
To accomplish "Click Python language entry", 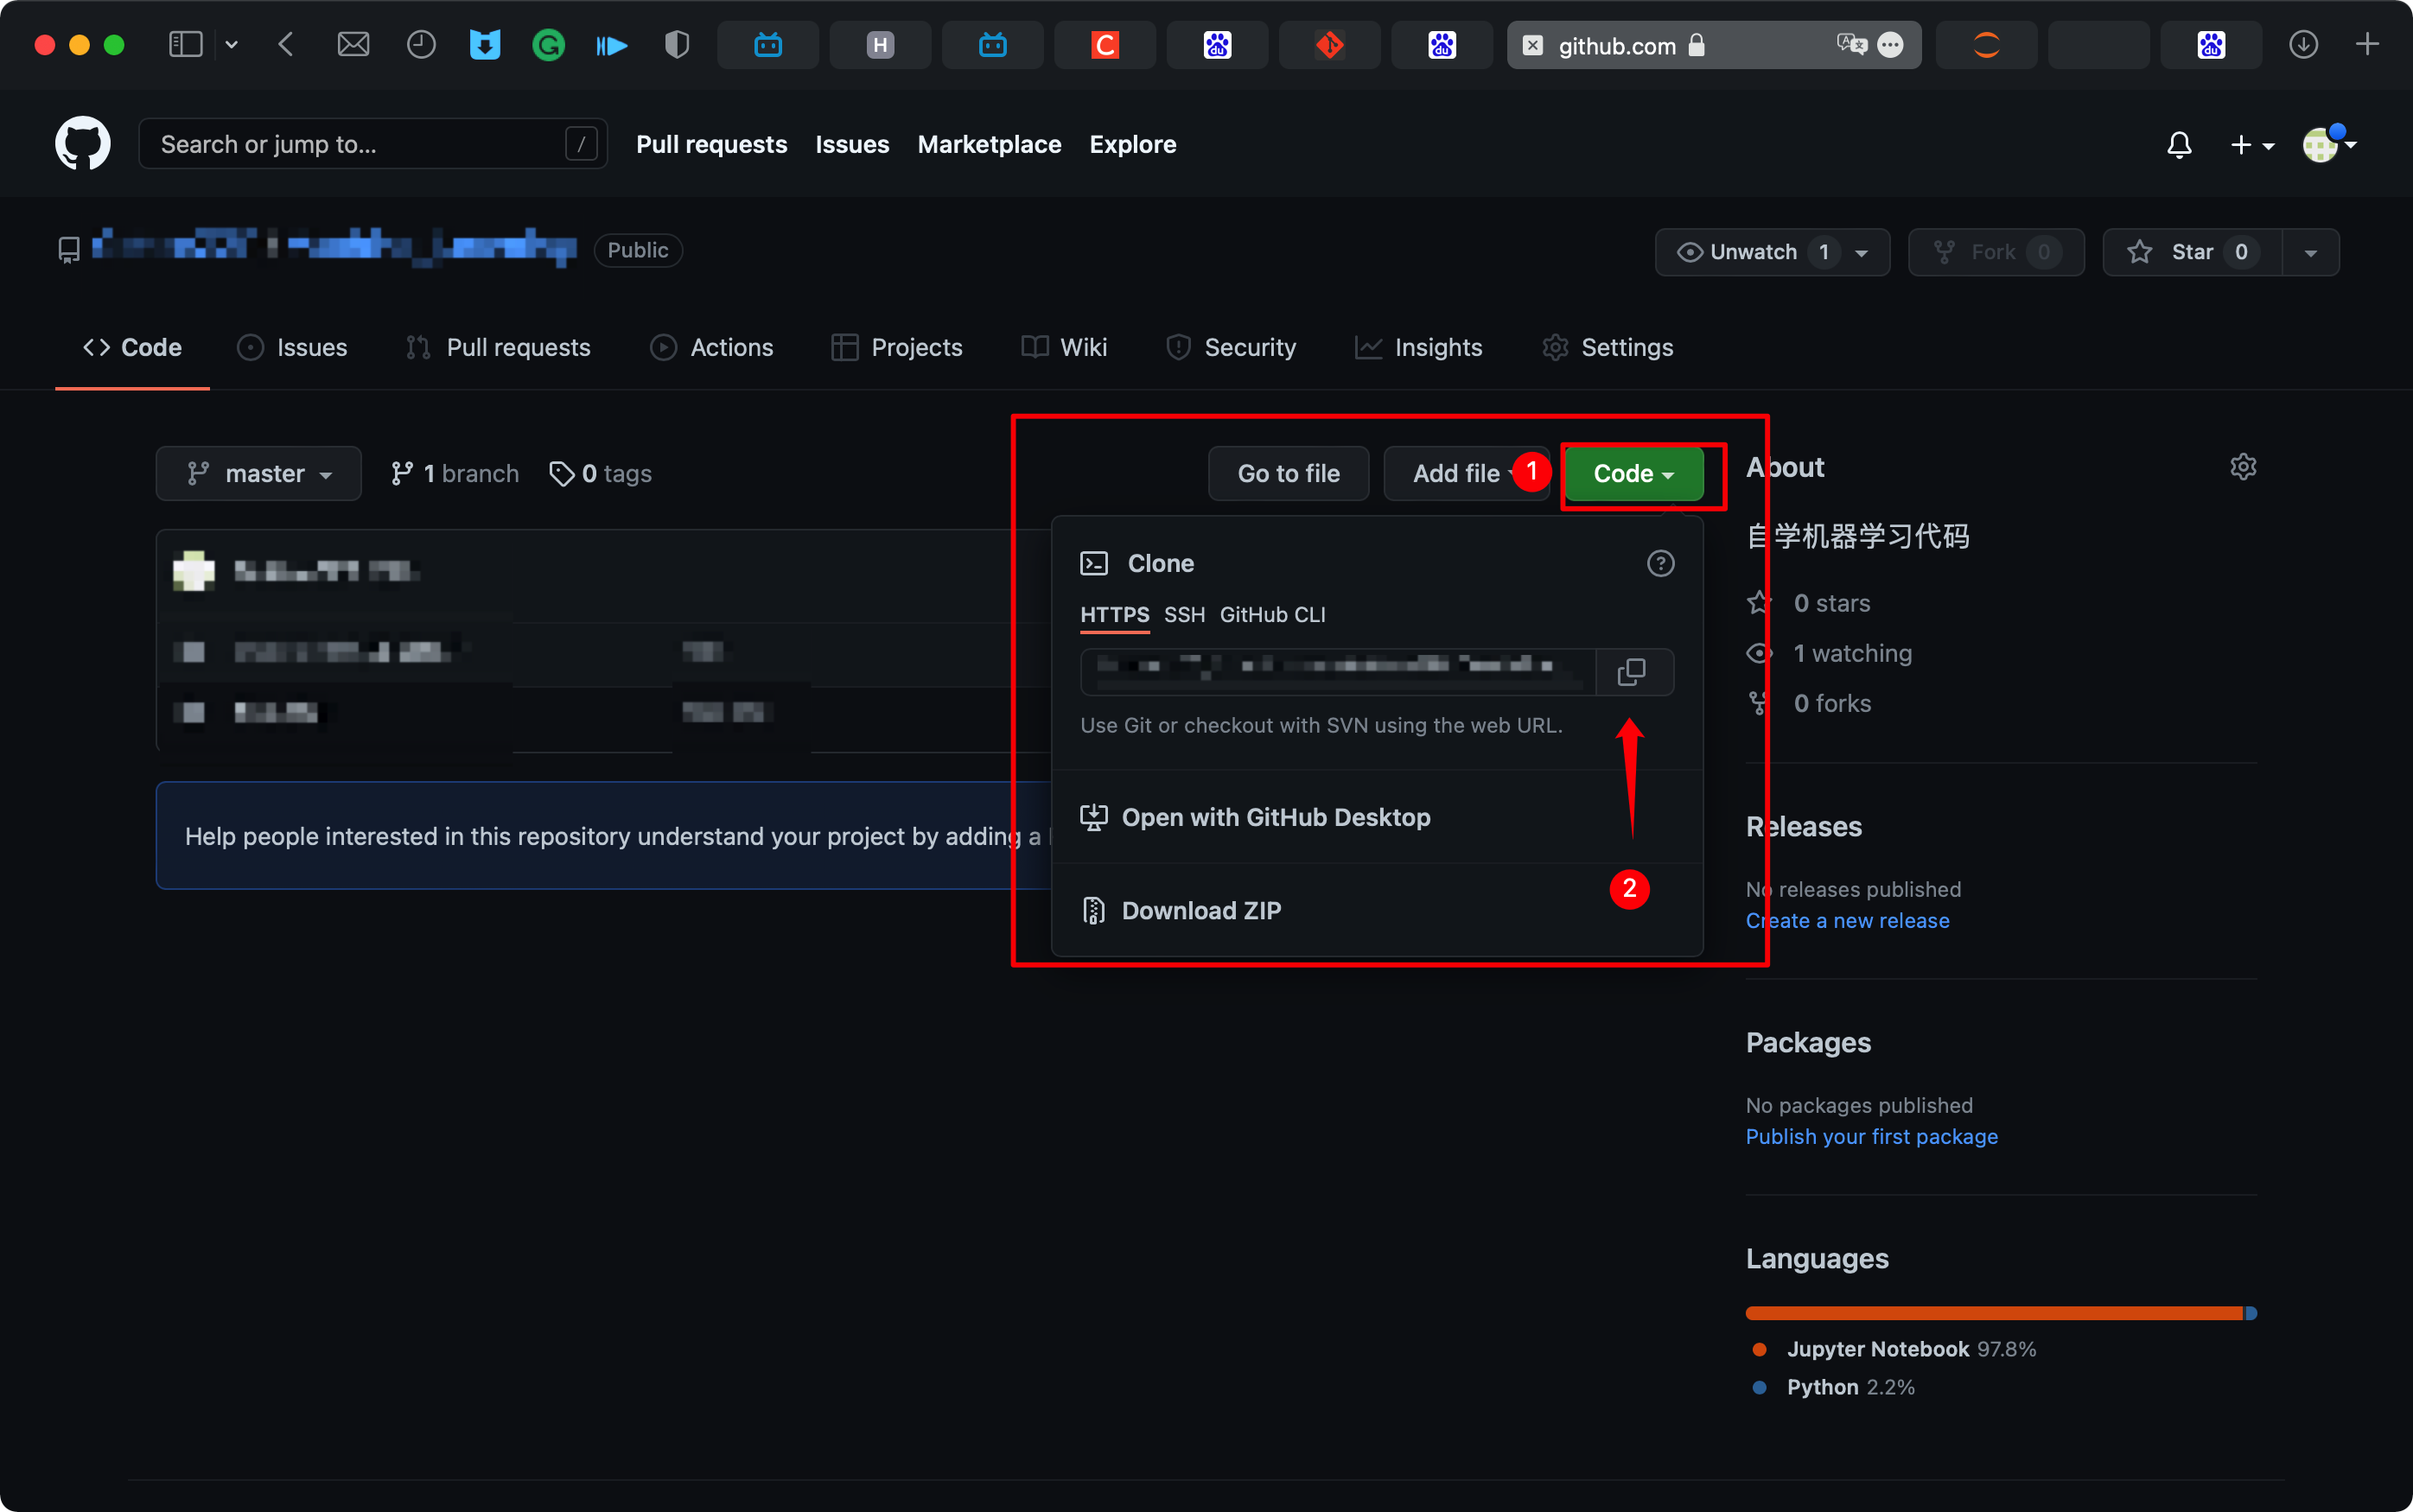I will (1833, 1387).
